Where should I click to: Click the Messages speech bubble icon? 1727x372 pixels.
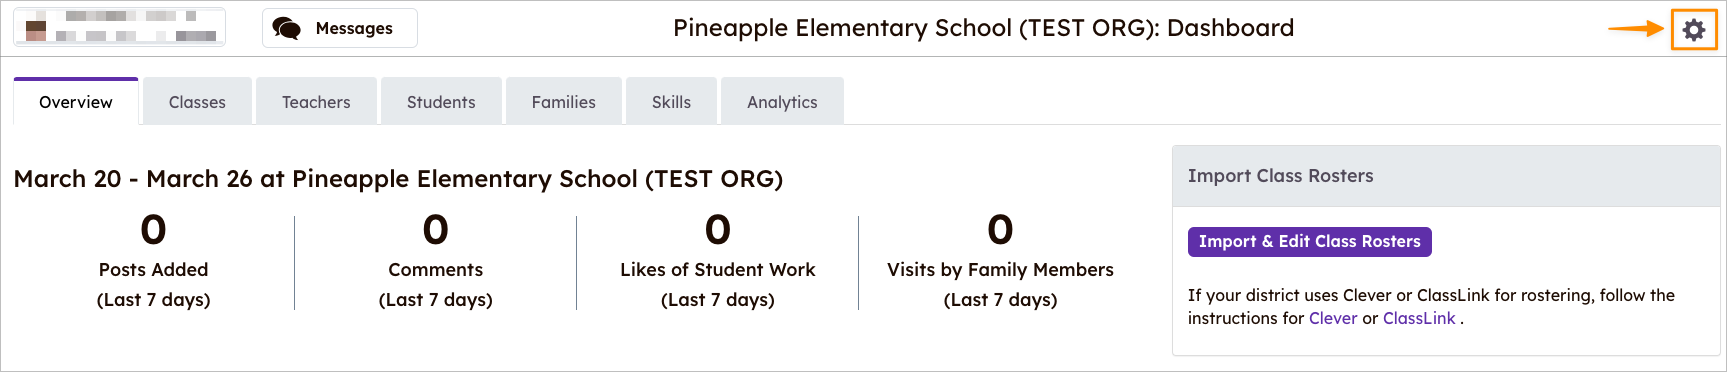tap(287, 28)
